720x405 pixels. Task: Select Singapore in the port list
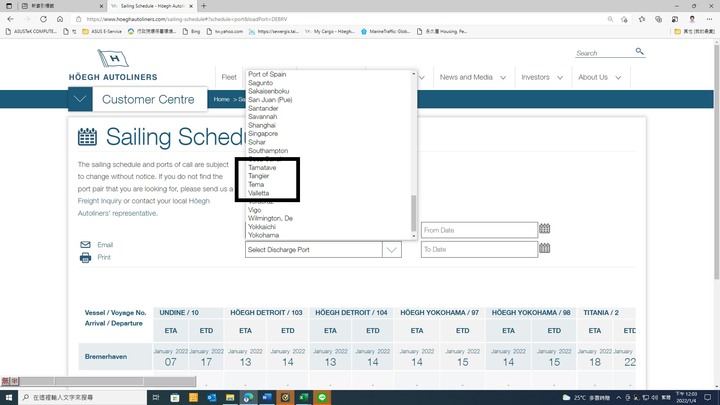pyautogui.click(x=263, y=134)
